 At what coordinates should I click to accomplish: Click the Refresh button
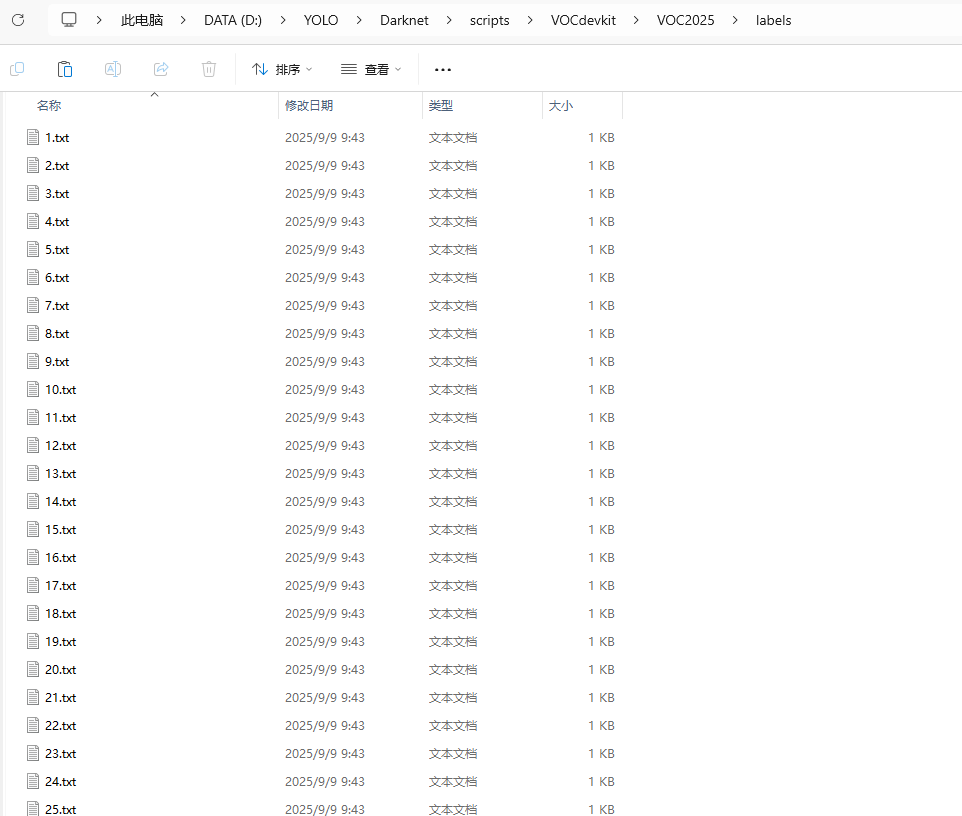18,20
